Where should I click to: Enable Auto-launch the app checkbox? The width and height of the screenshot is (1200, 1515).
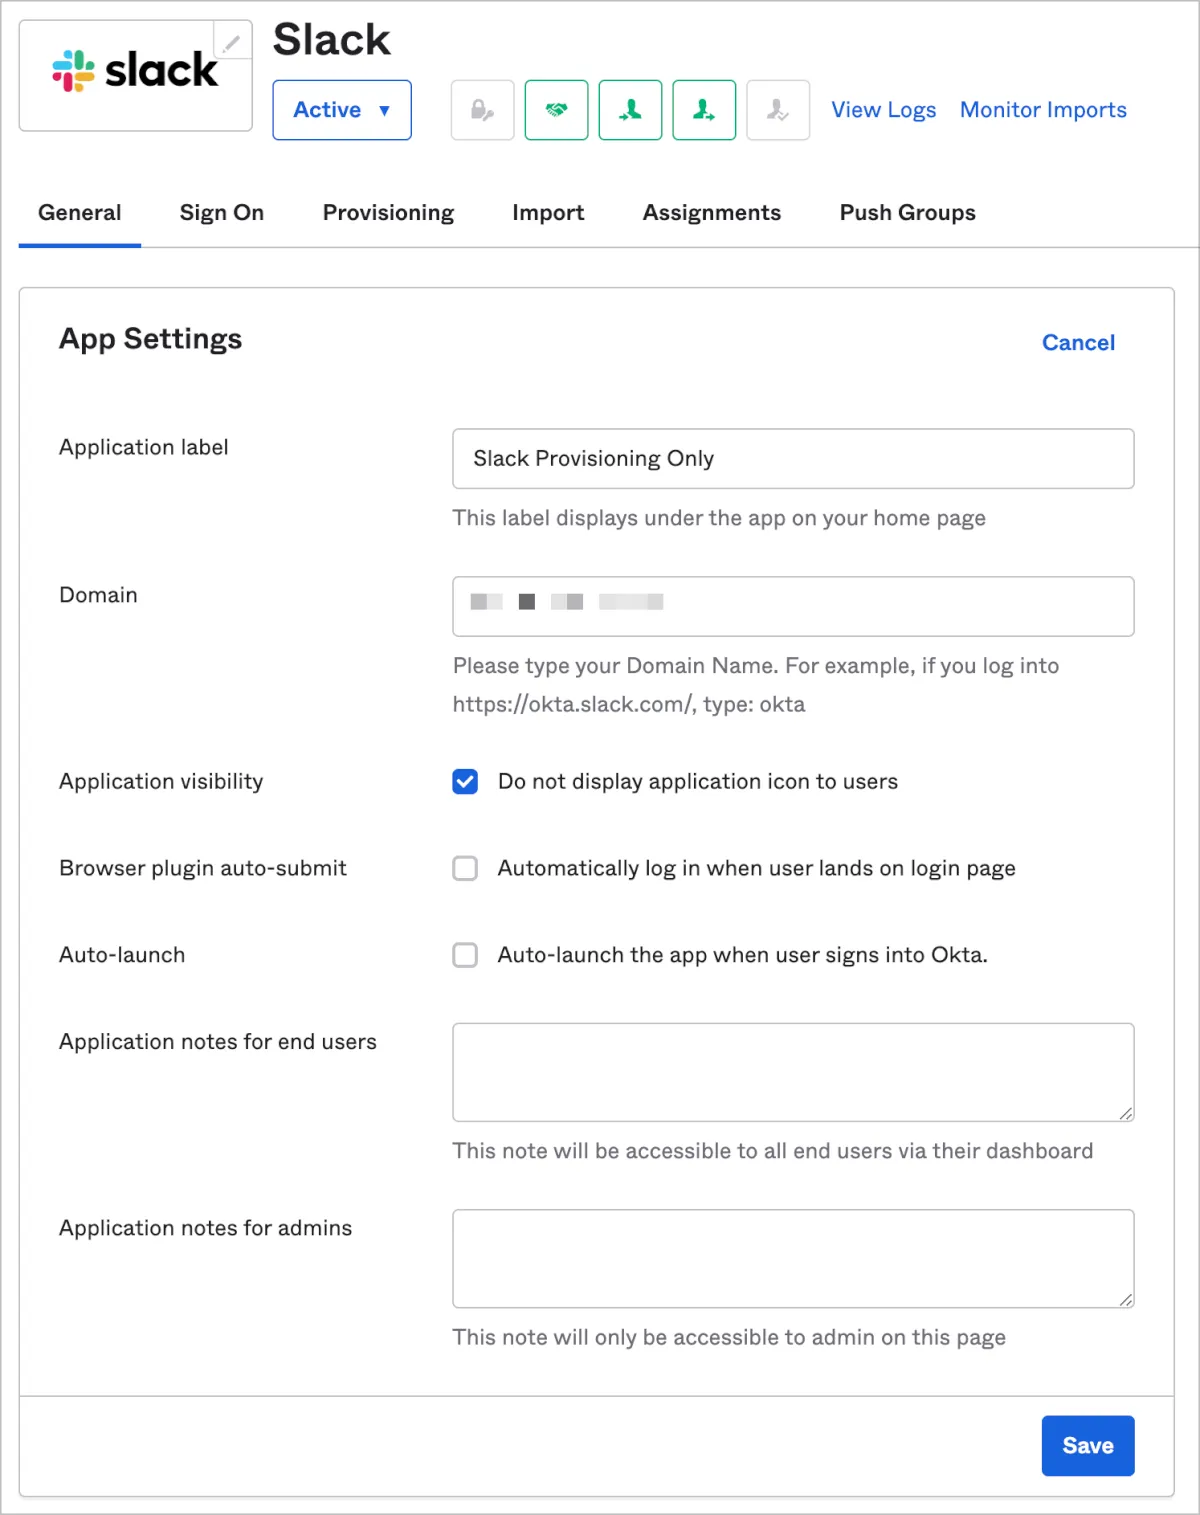[x=465, y=955]
